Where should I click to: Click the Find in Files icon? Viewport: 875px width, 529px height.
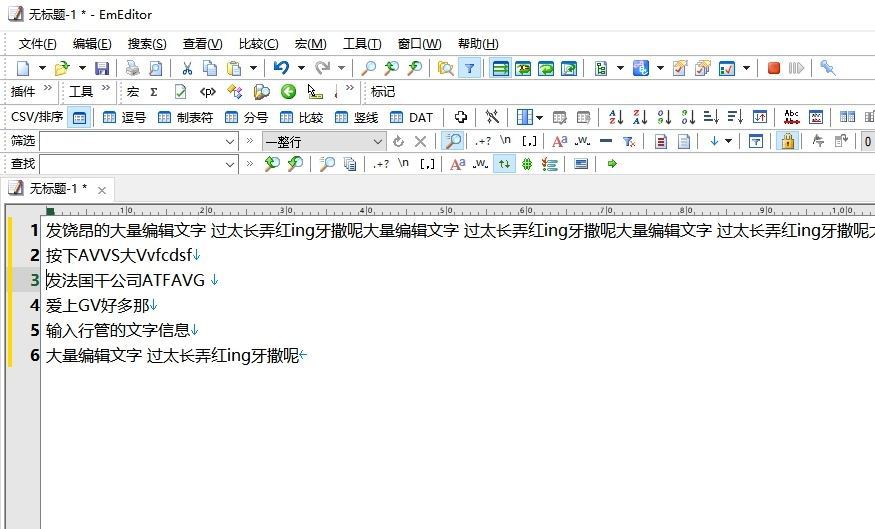pos(445,68)
